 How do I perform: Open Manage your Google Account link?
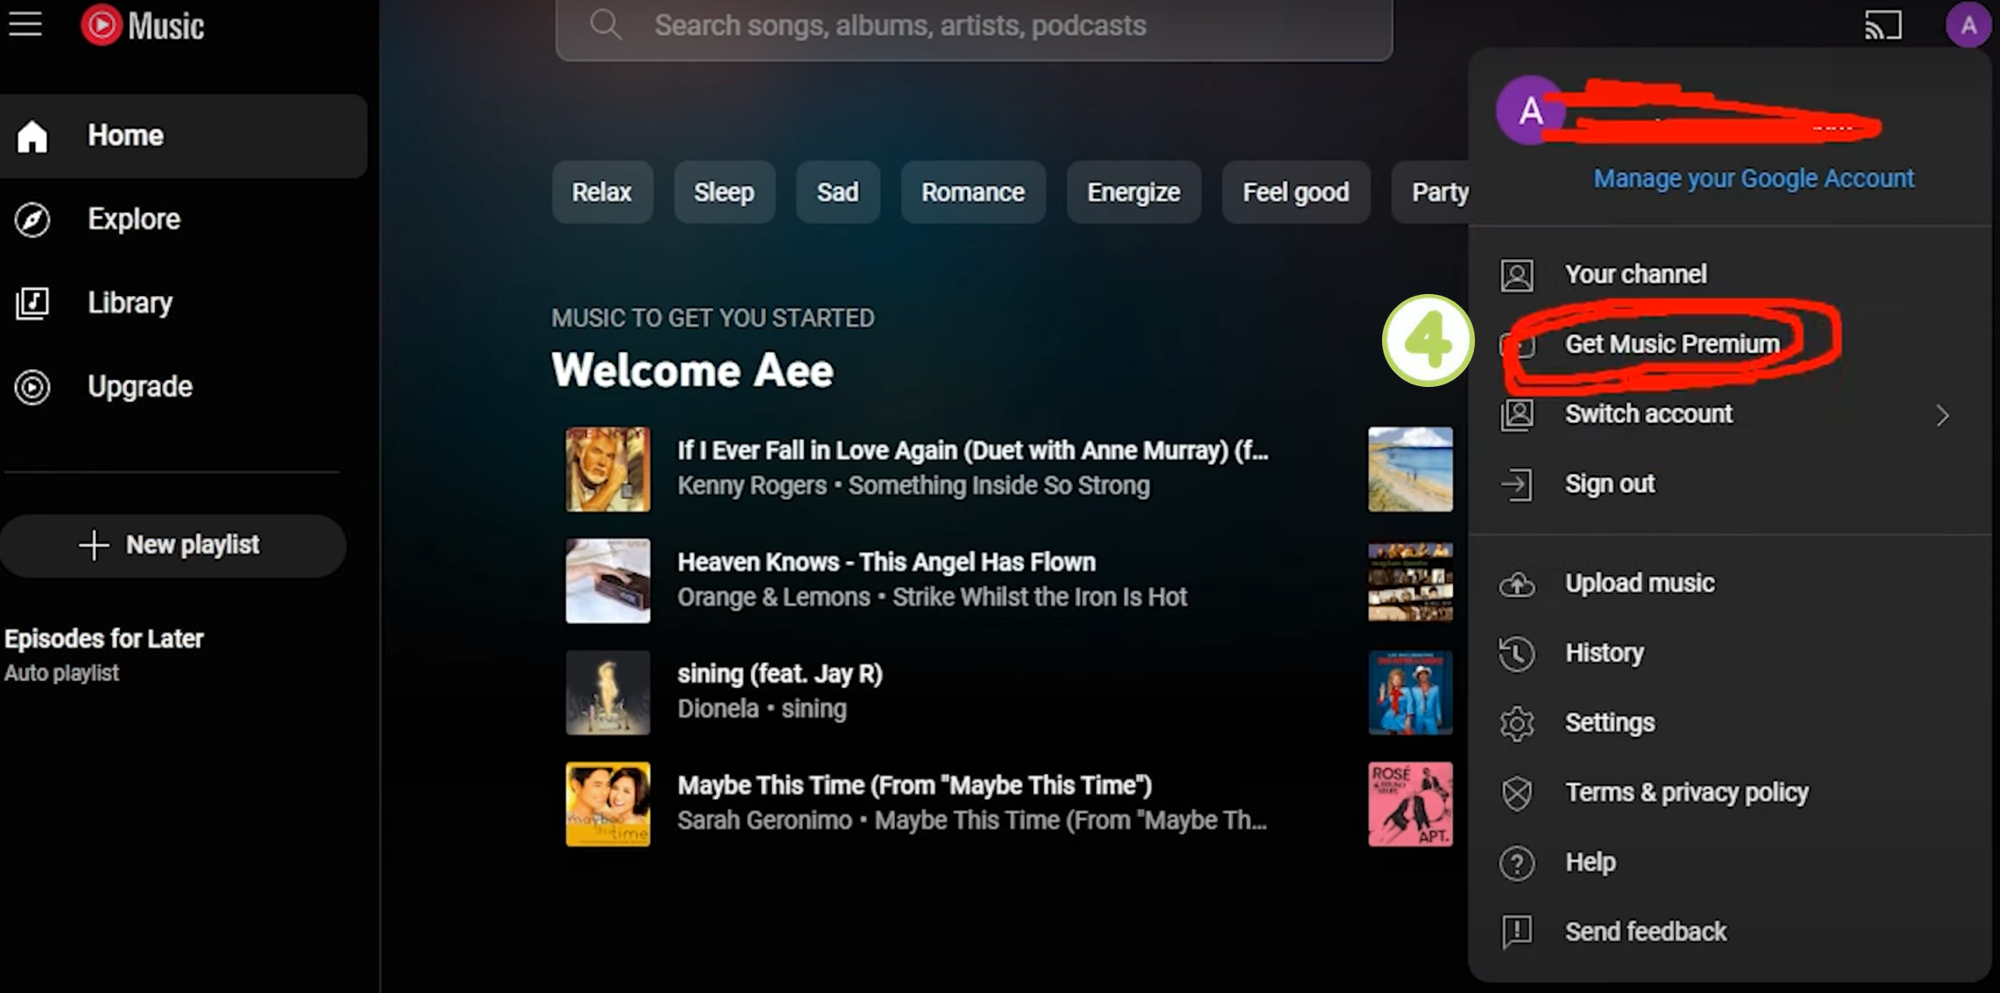(1753, 179)
